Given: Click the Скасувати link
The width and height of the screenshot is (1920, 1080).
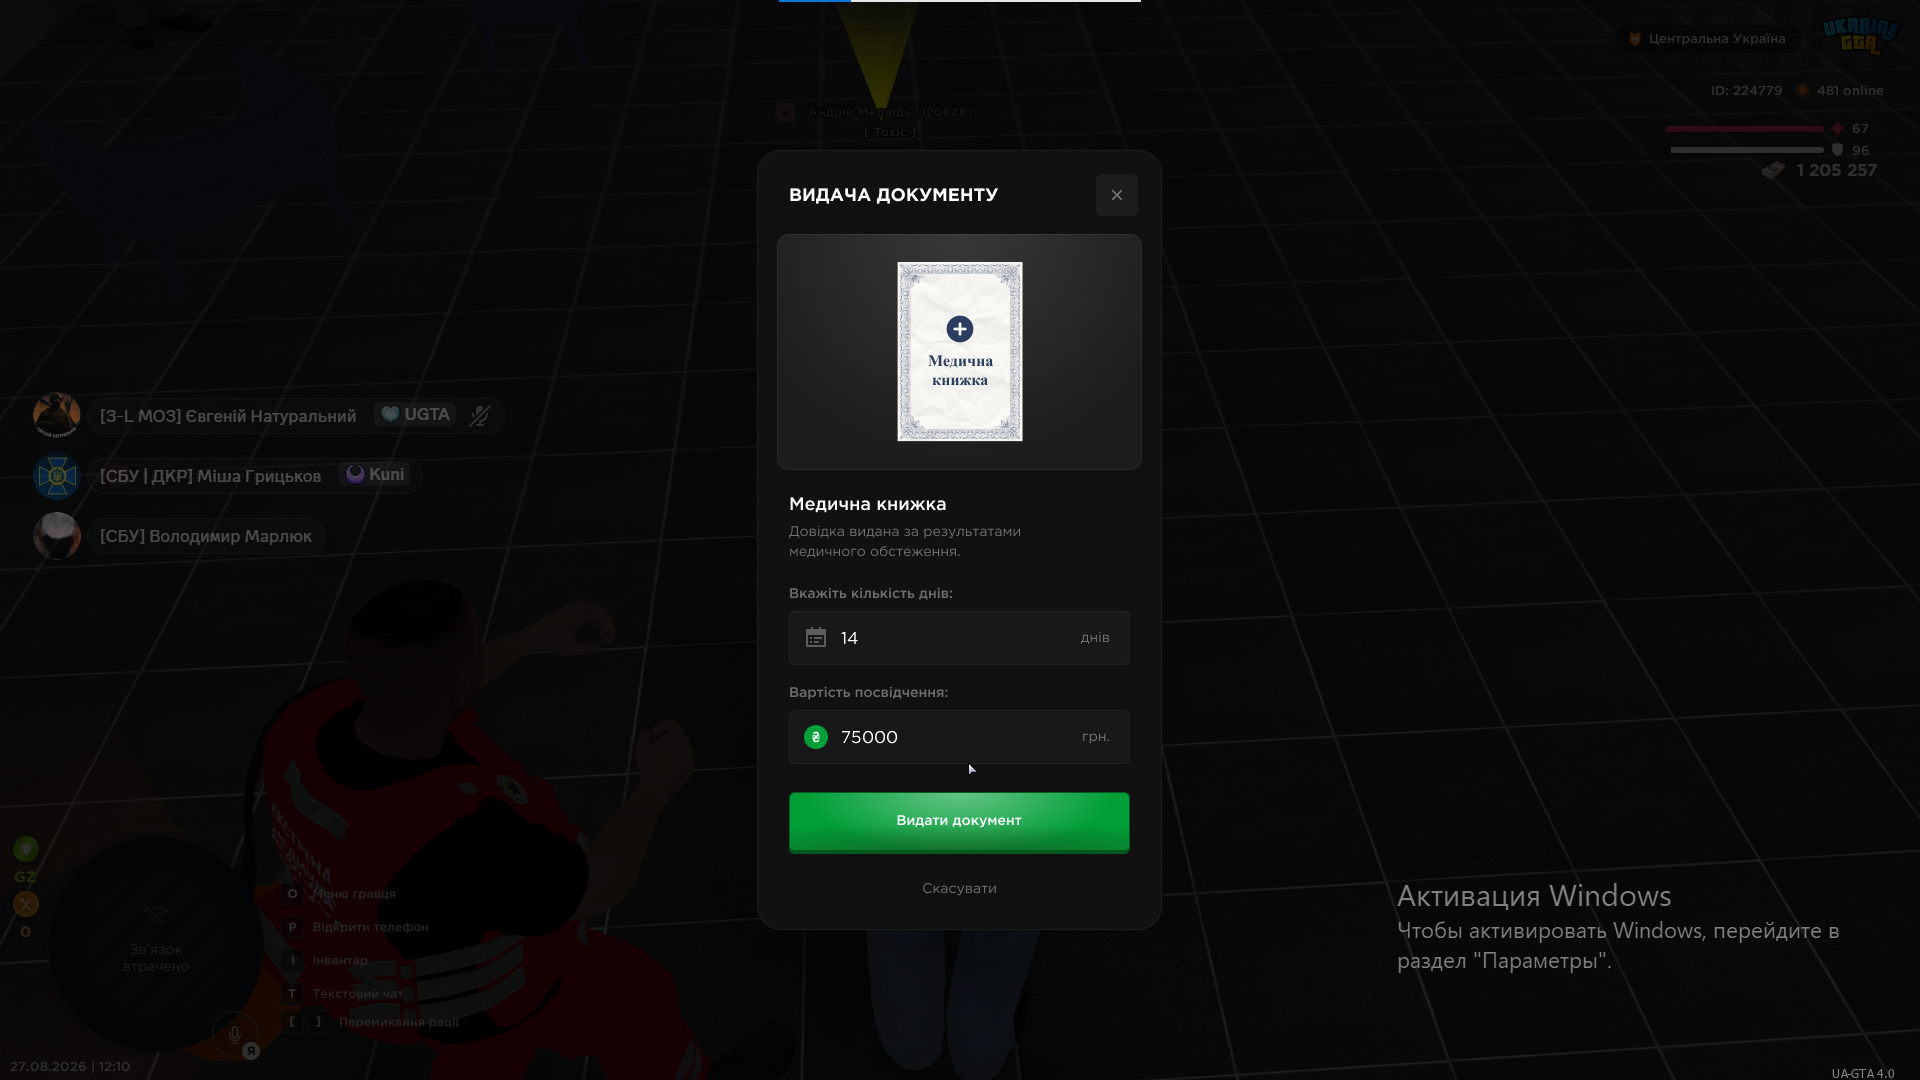Looking at the screenshot, I should coord(959,888).
